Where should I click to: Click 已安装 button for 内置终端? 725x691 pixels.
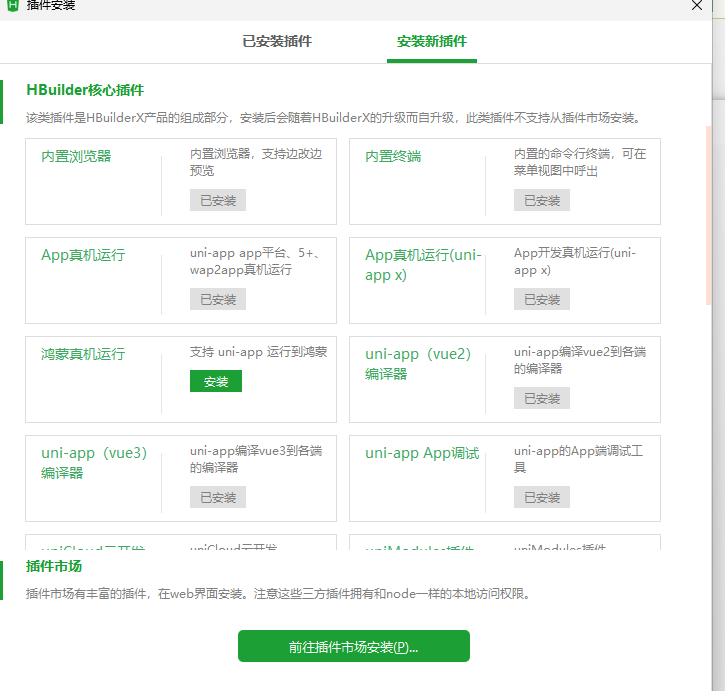[542, 200]
